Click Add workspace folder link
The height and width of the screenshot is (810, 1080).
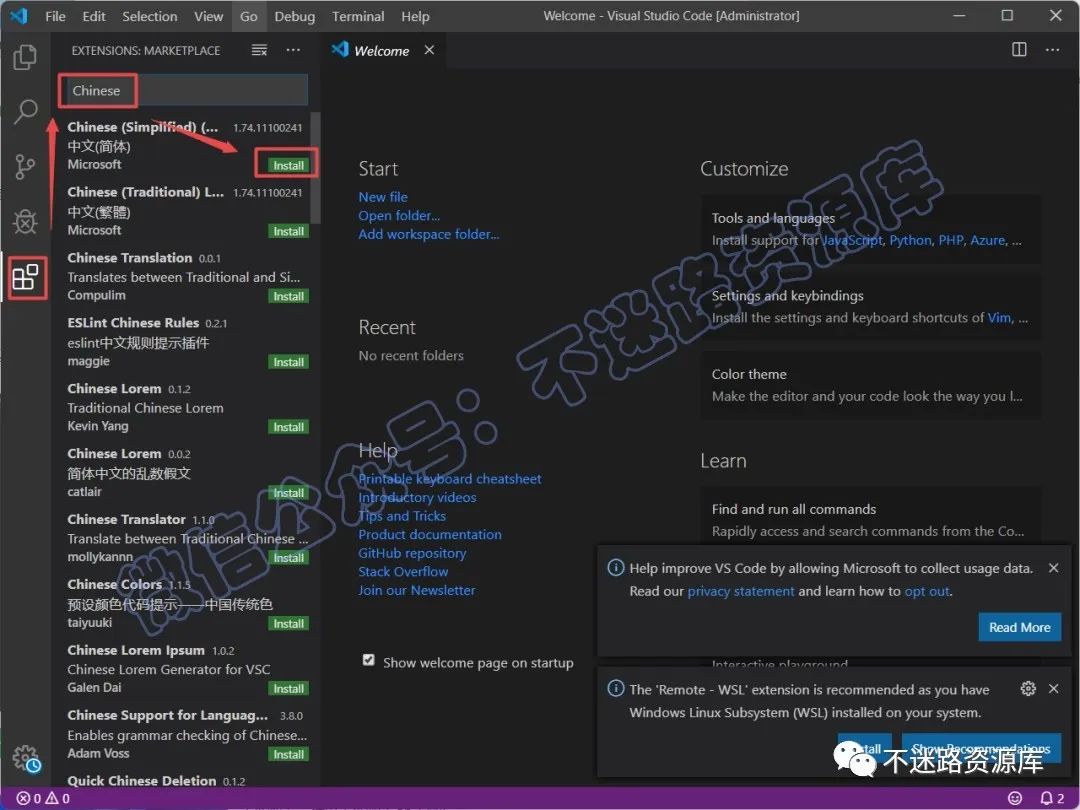tap(428, 234)
